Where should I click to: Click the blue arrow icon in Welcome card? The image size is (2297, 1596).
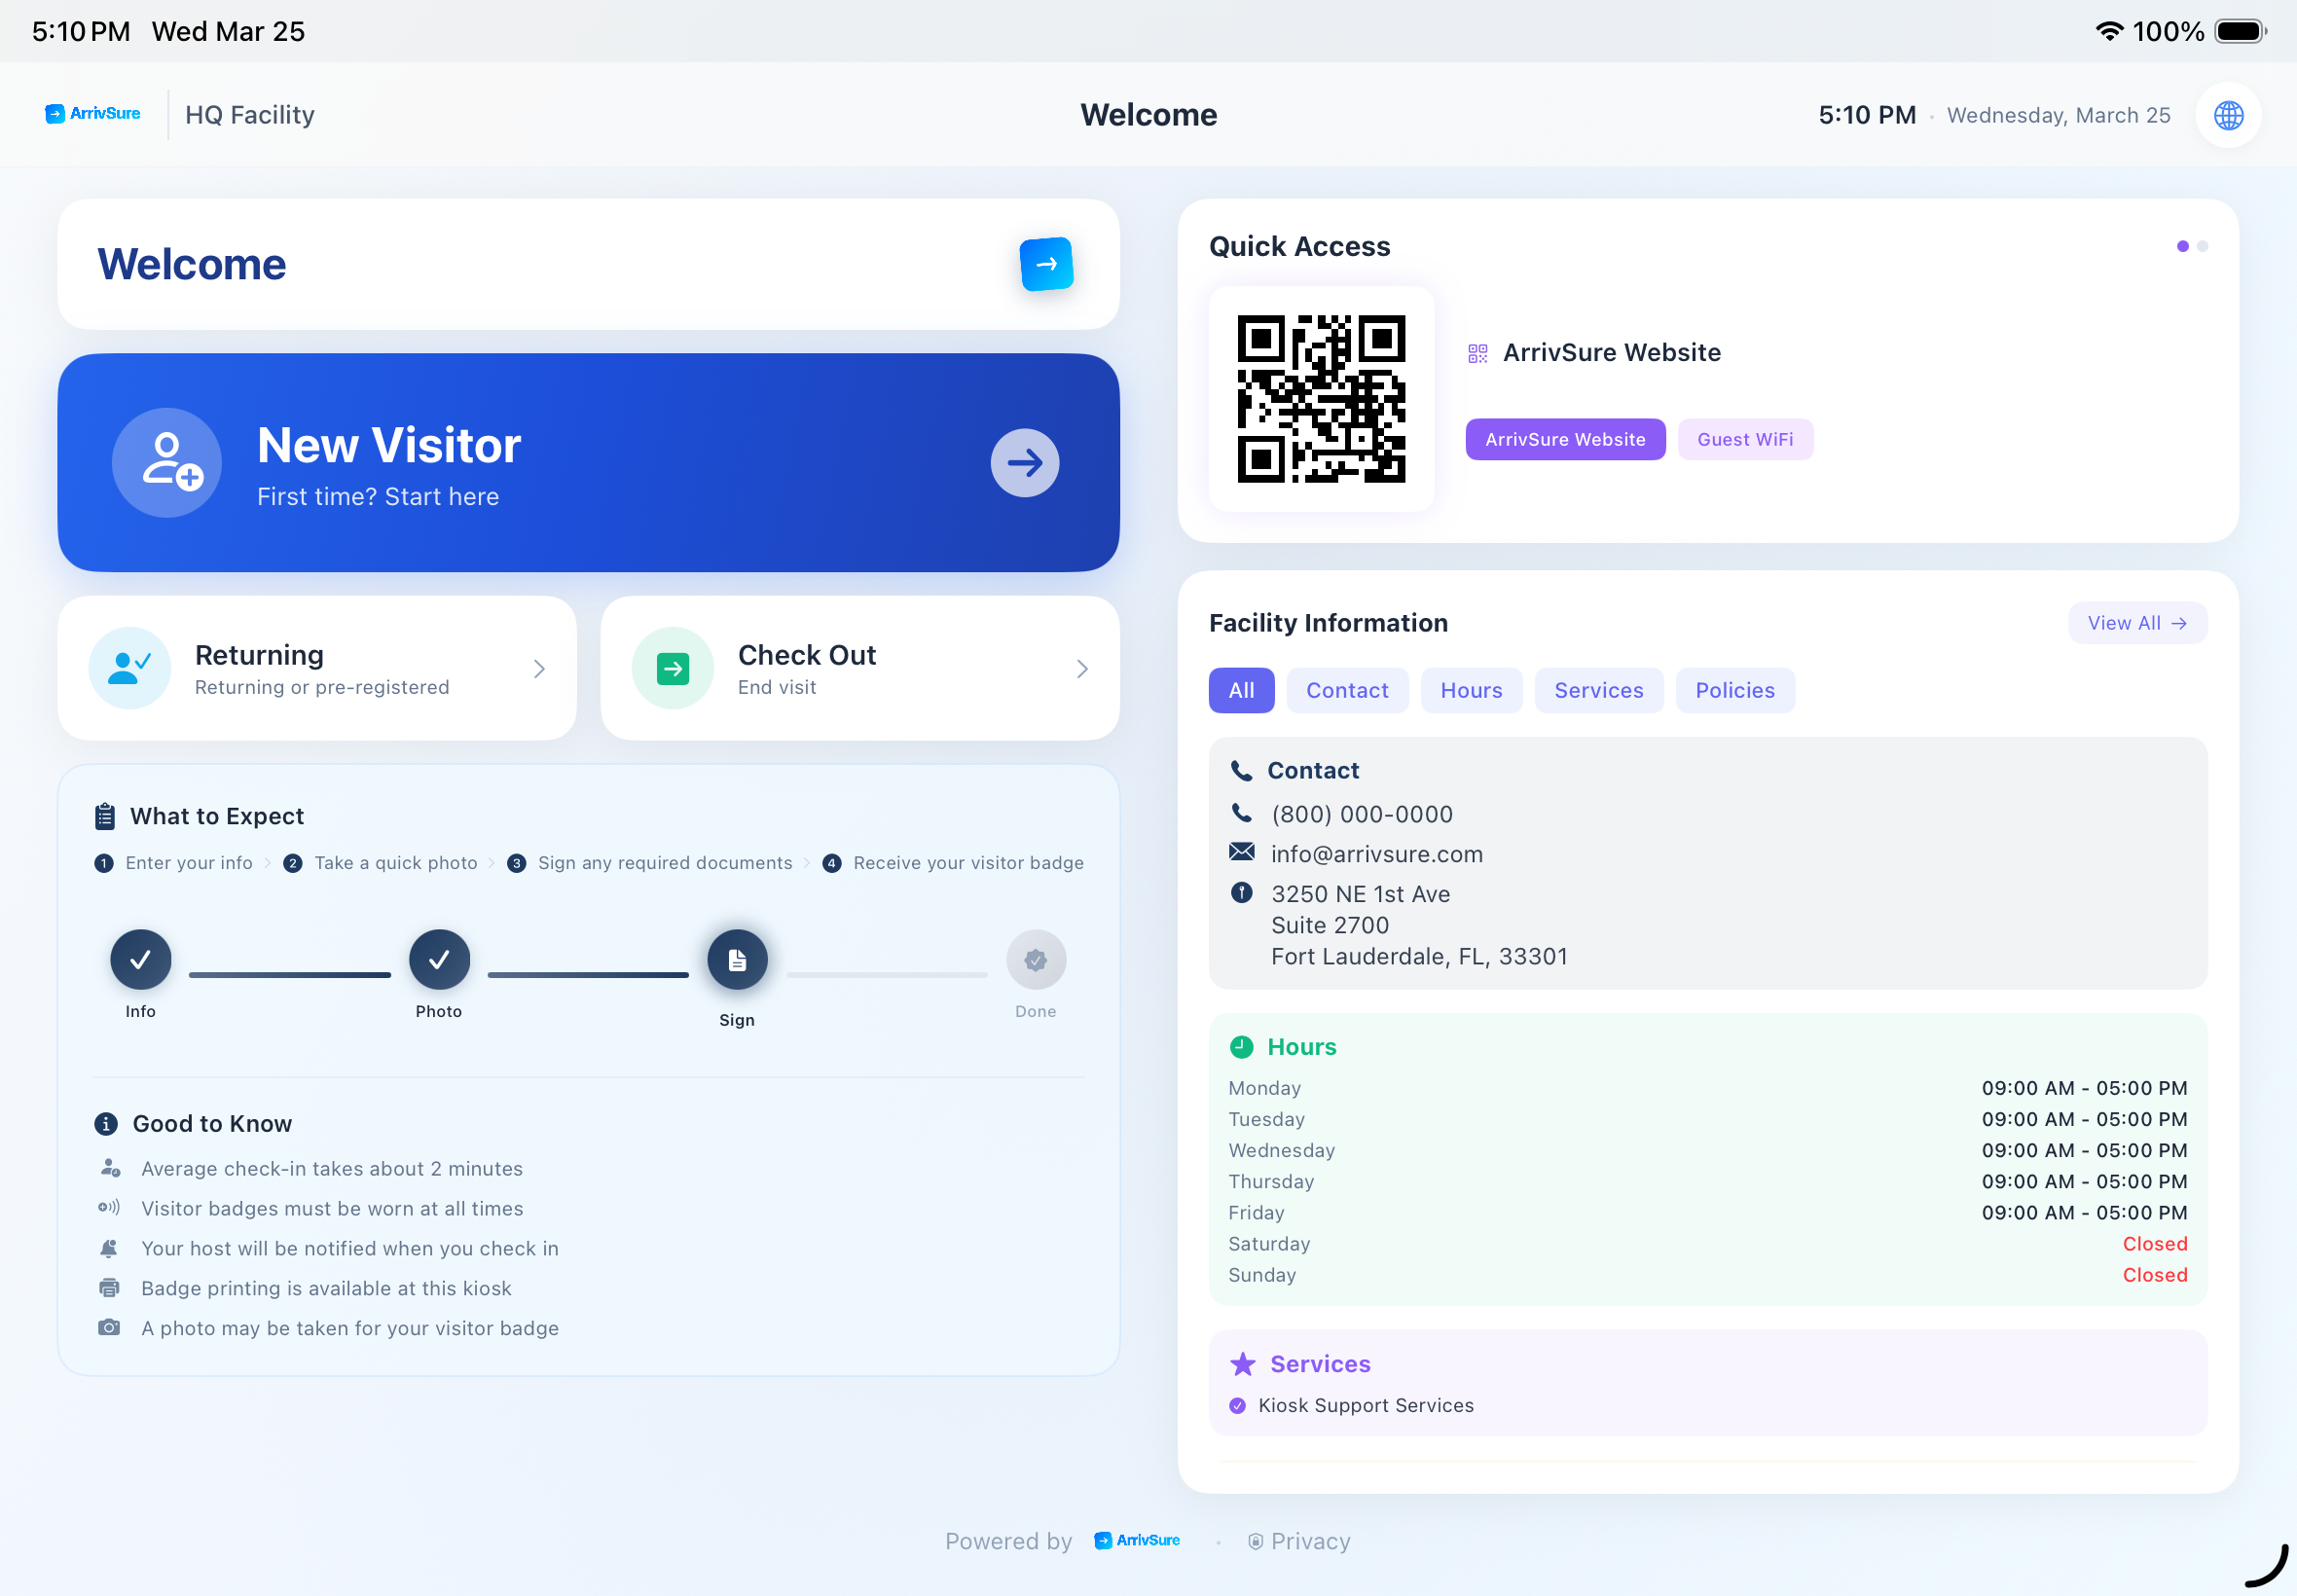tap(1046, 264)
